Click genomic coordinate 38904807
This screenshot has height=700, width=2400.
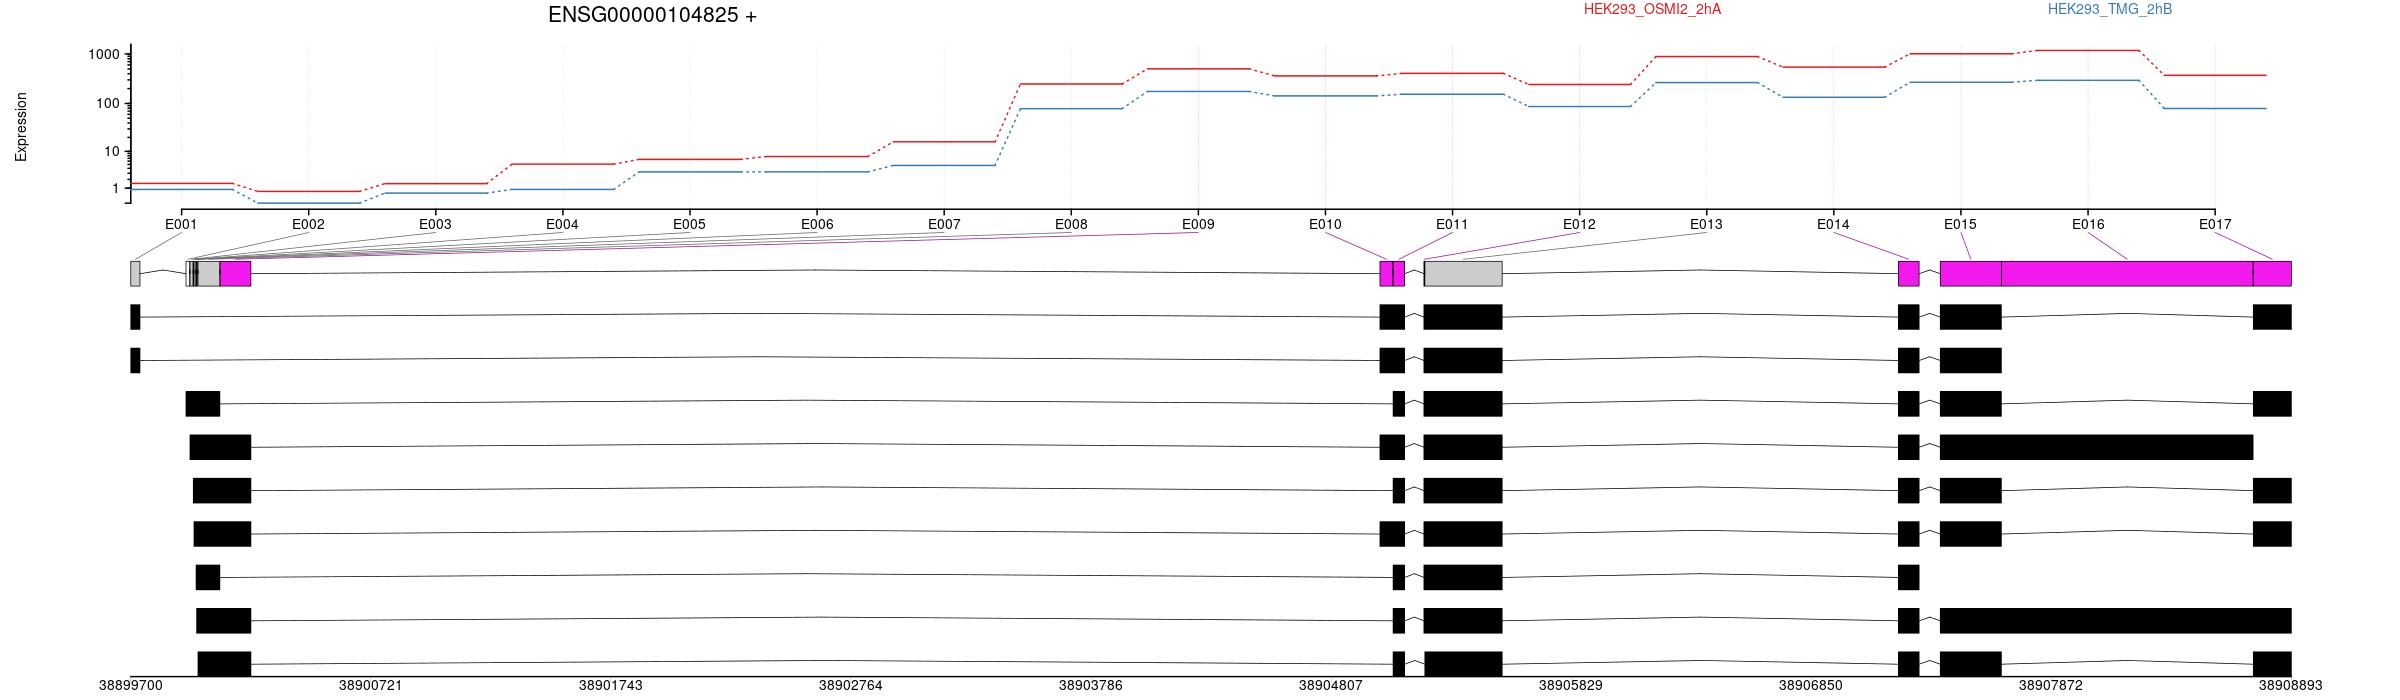pyautogui.click(x=1331, y=686)
